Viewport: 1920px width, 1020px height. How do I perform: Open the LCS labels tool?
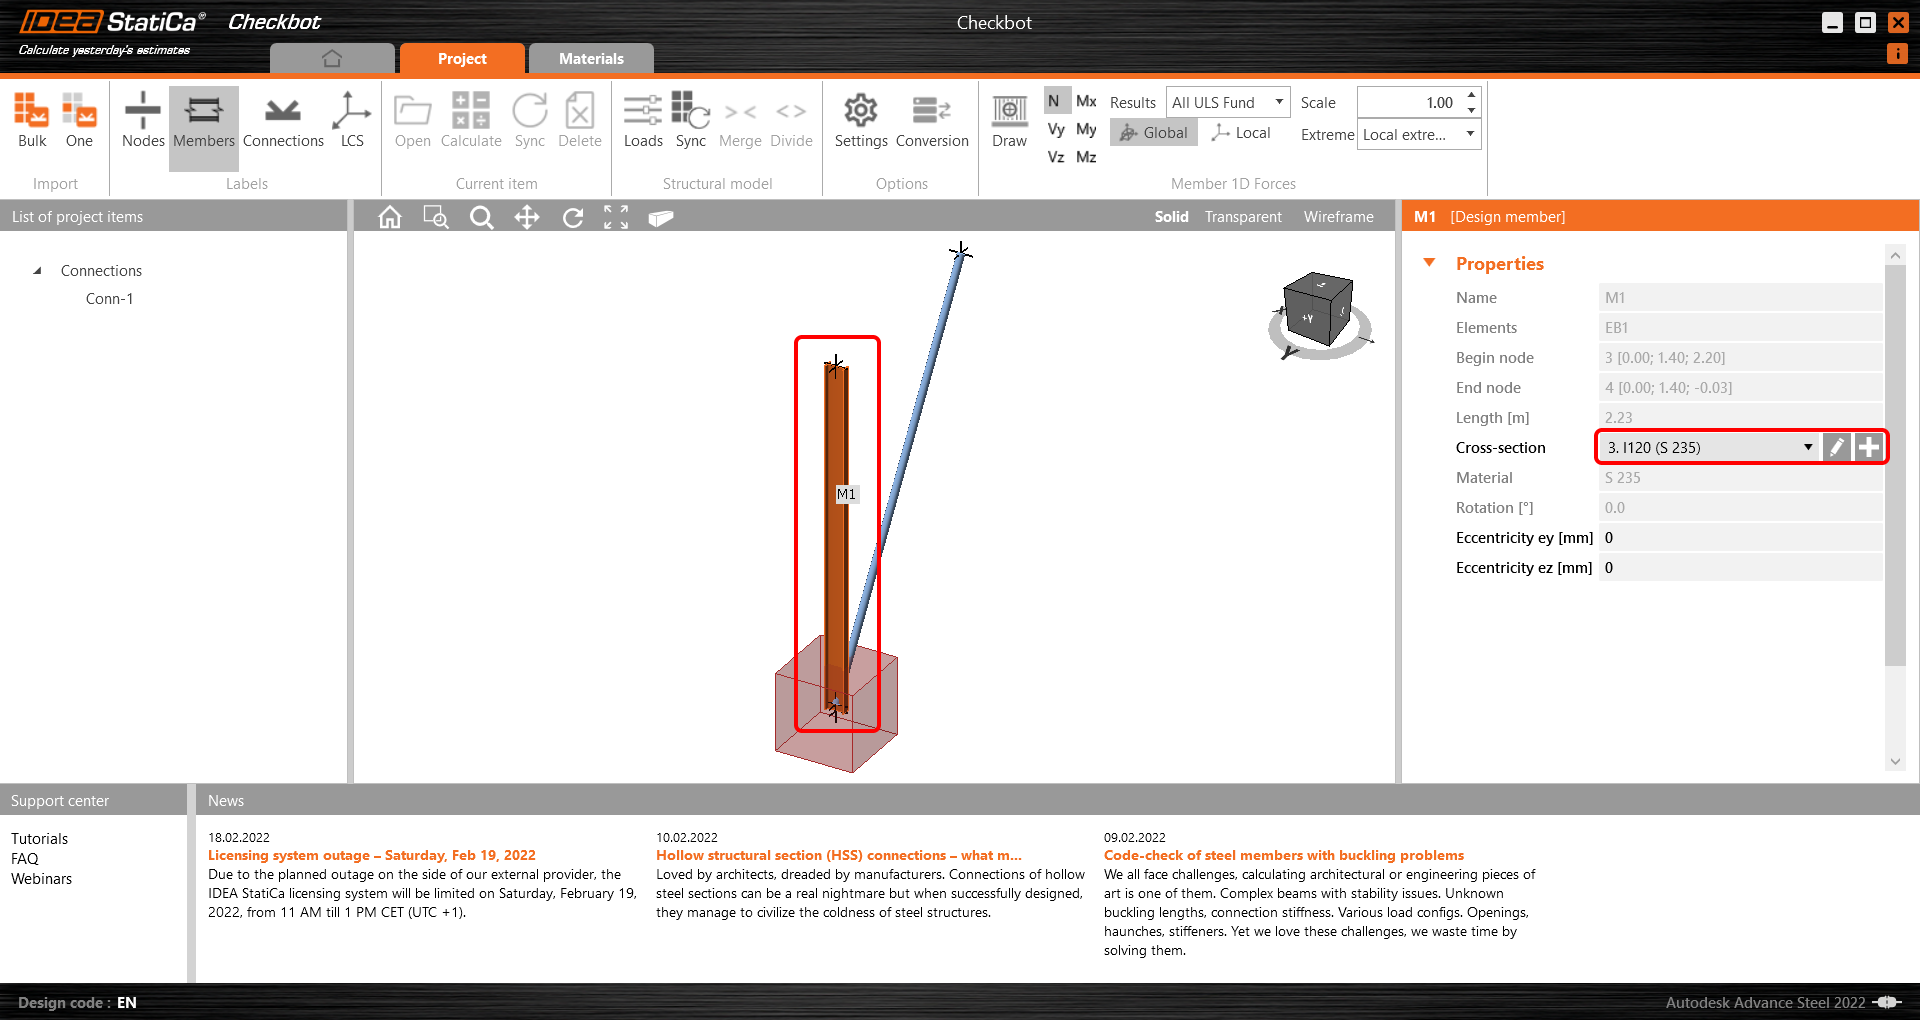tap(351, 120)
